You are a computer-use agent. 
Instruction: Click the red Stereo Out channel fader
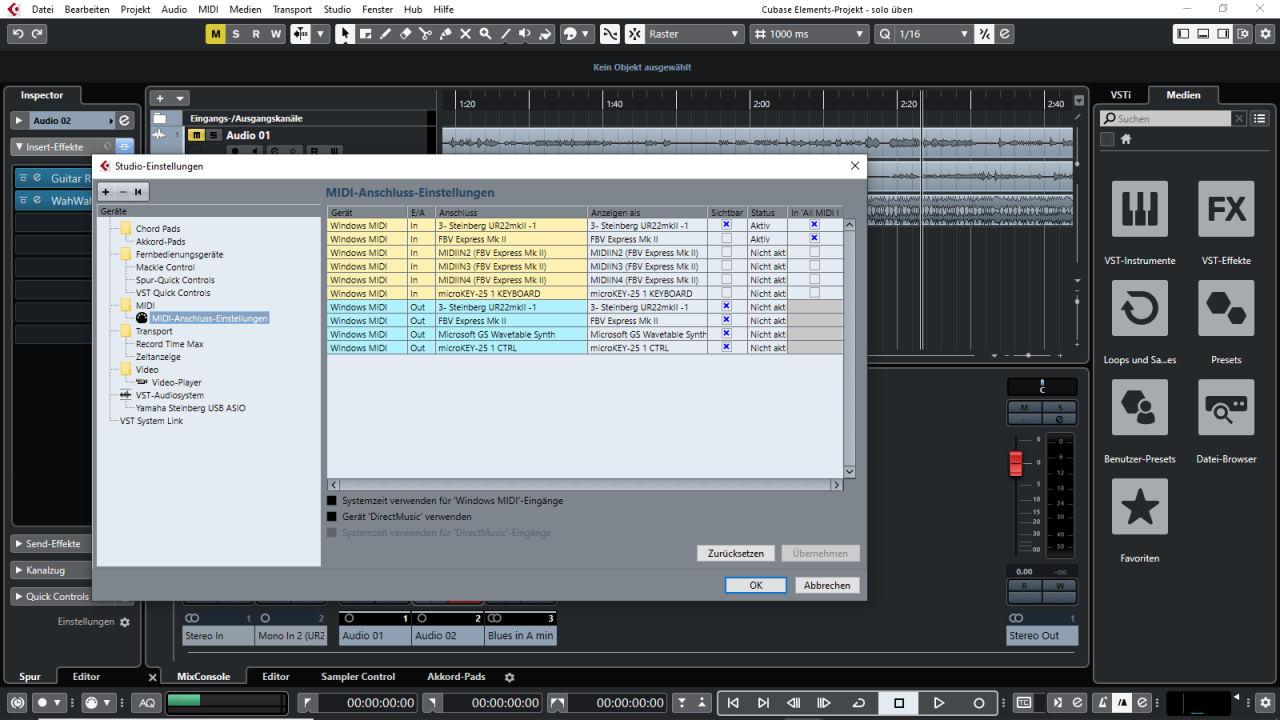[x=1016, y=464]
